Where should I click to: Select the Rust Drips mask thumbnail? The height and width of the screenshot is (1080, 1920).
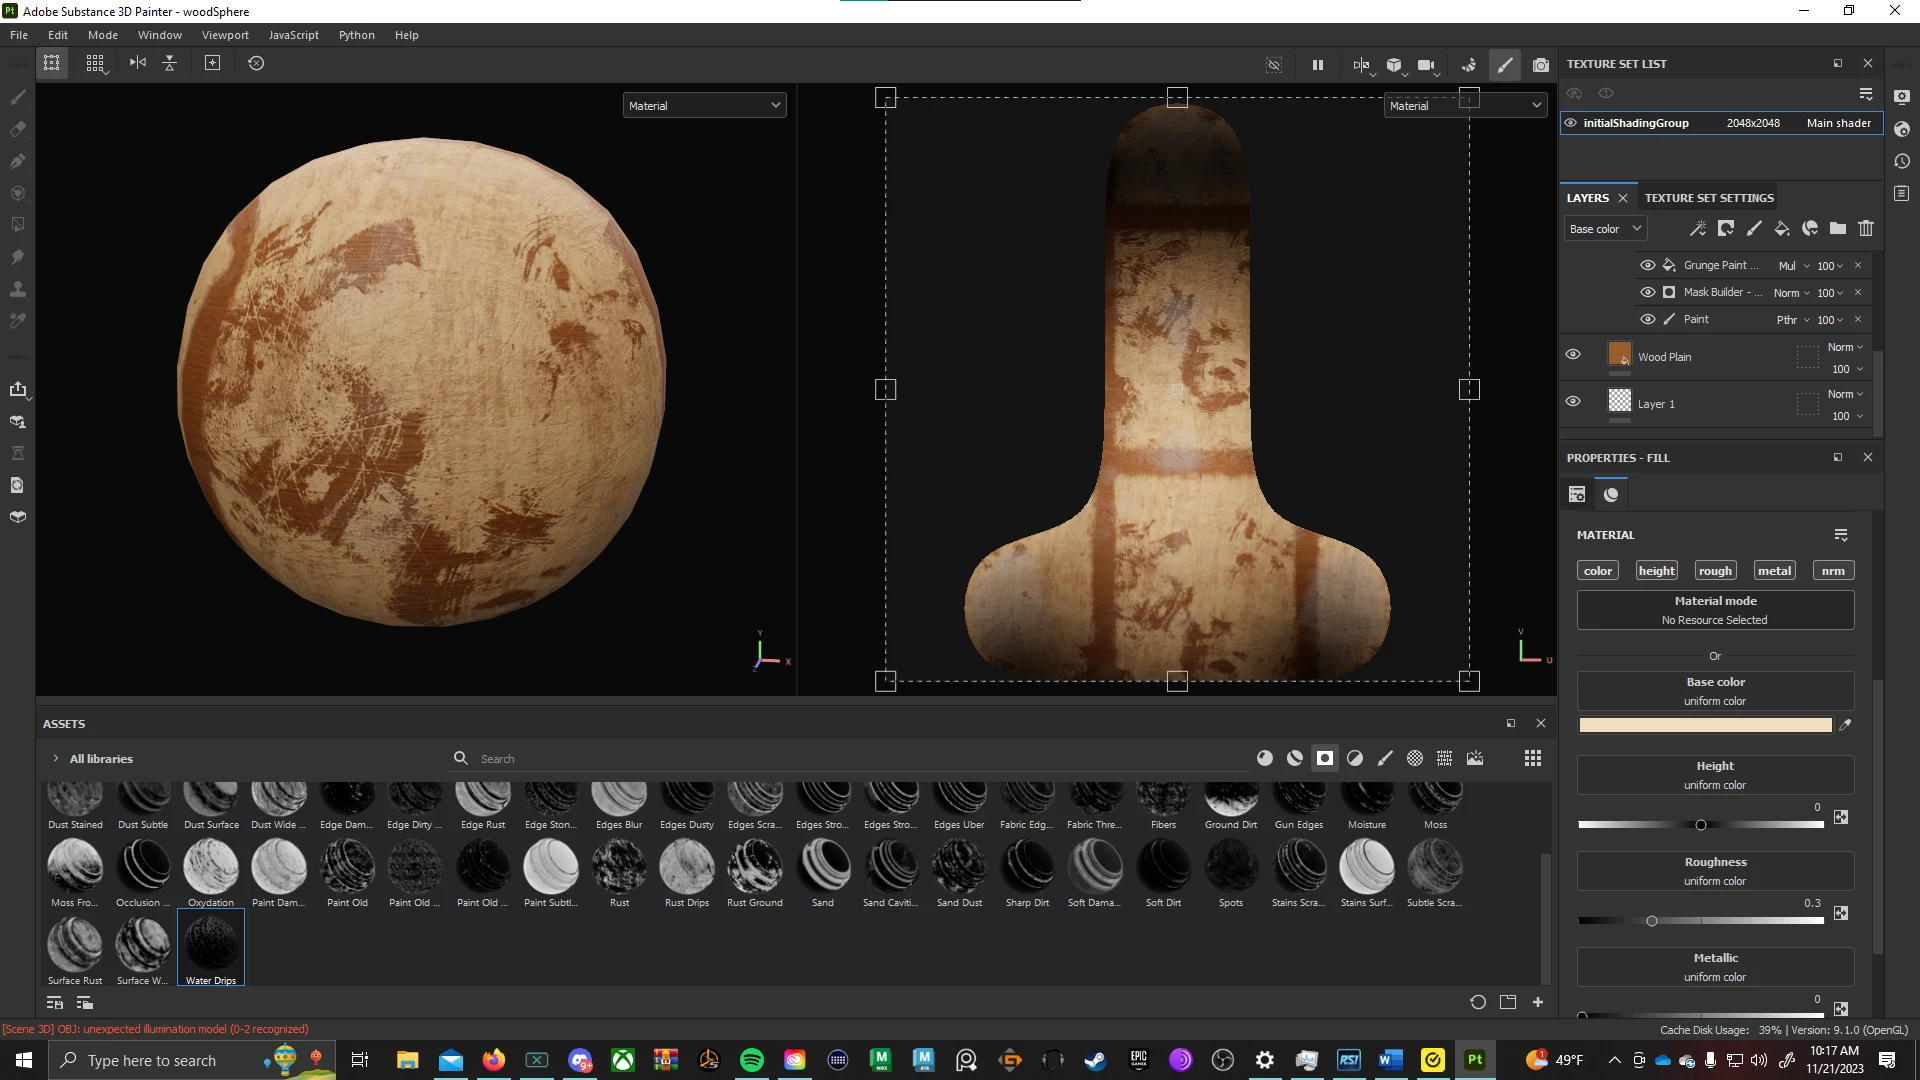[687, 867]
